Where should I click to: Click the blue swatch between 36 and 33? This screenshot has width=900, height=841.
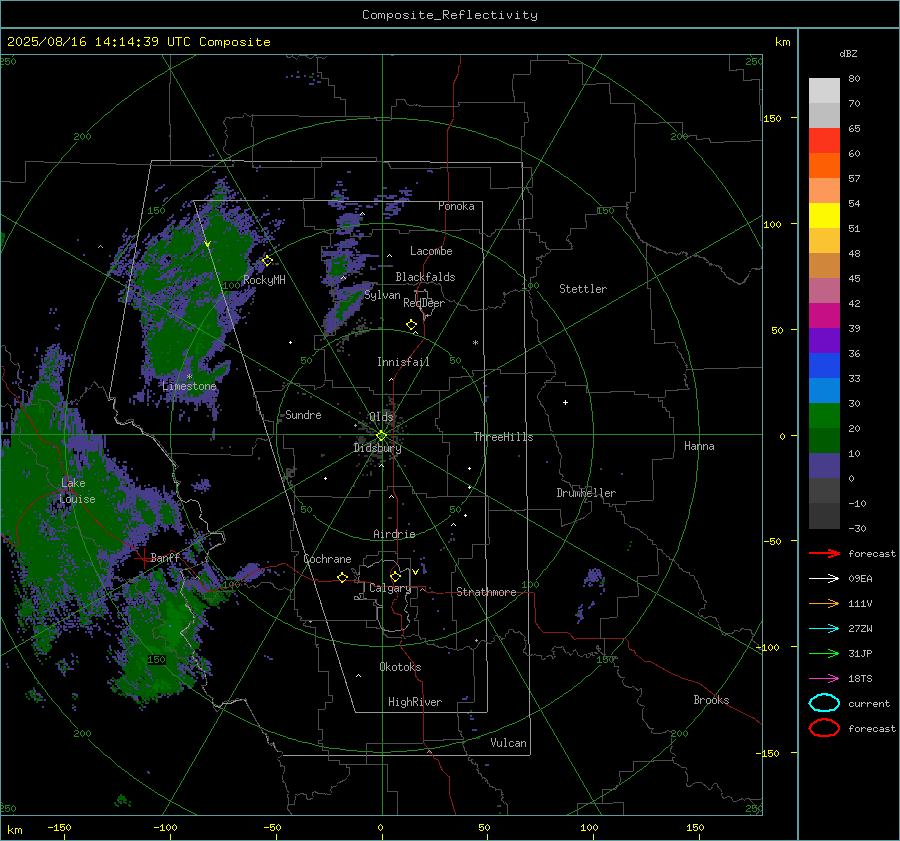point(824,366)
